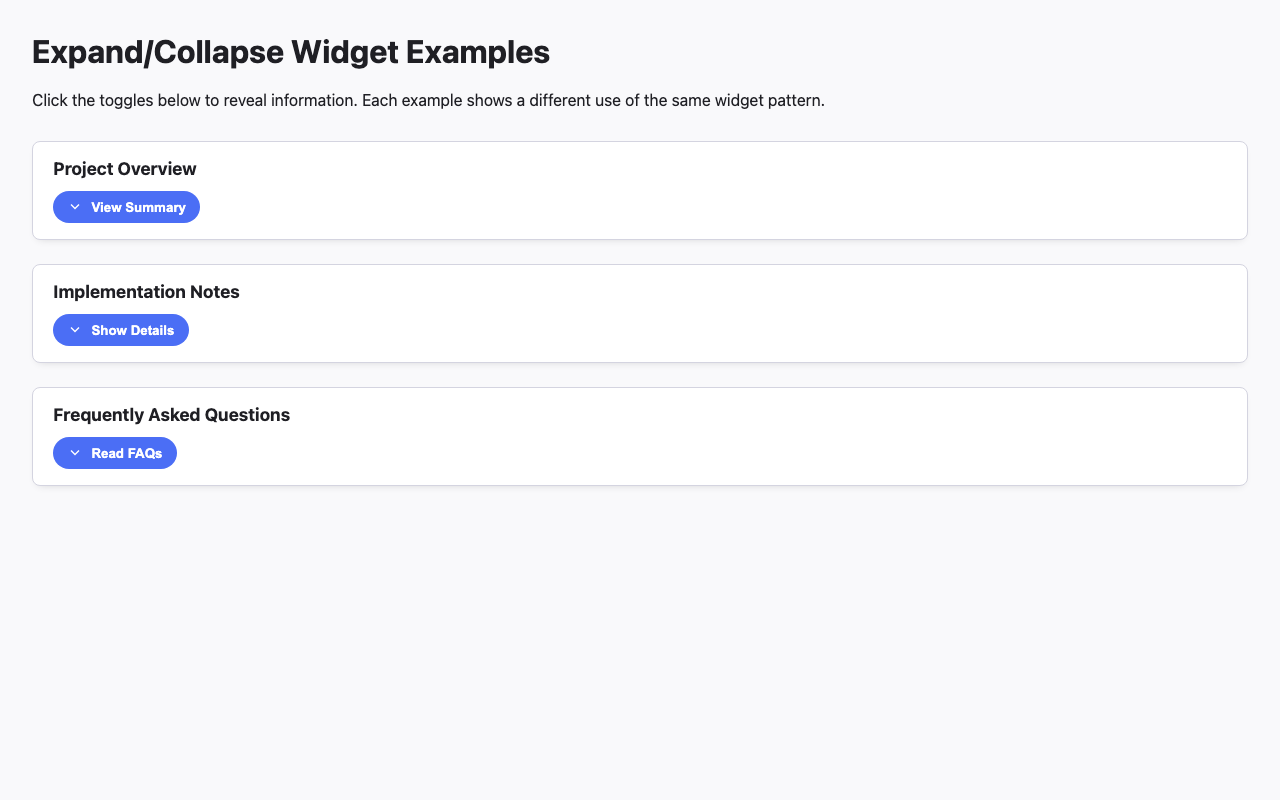Select the Project Overview heading
Screen dimensions: 1280x800
coord(124,169)
